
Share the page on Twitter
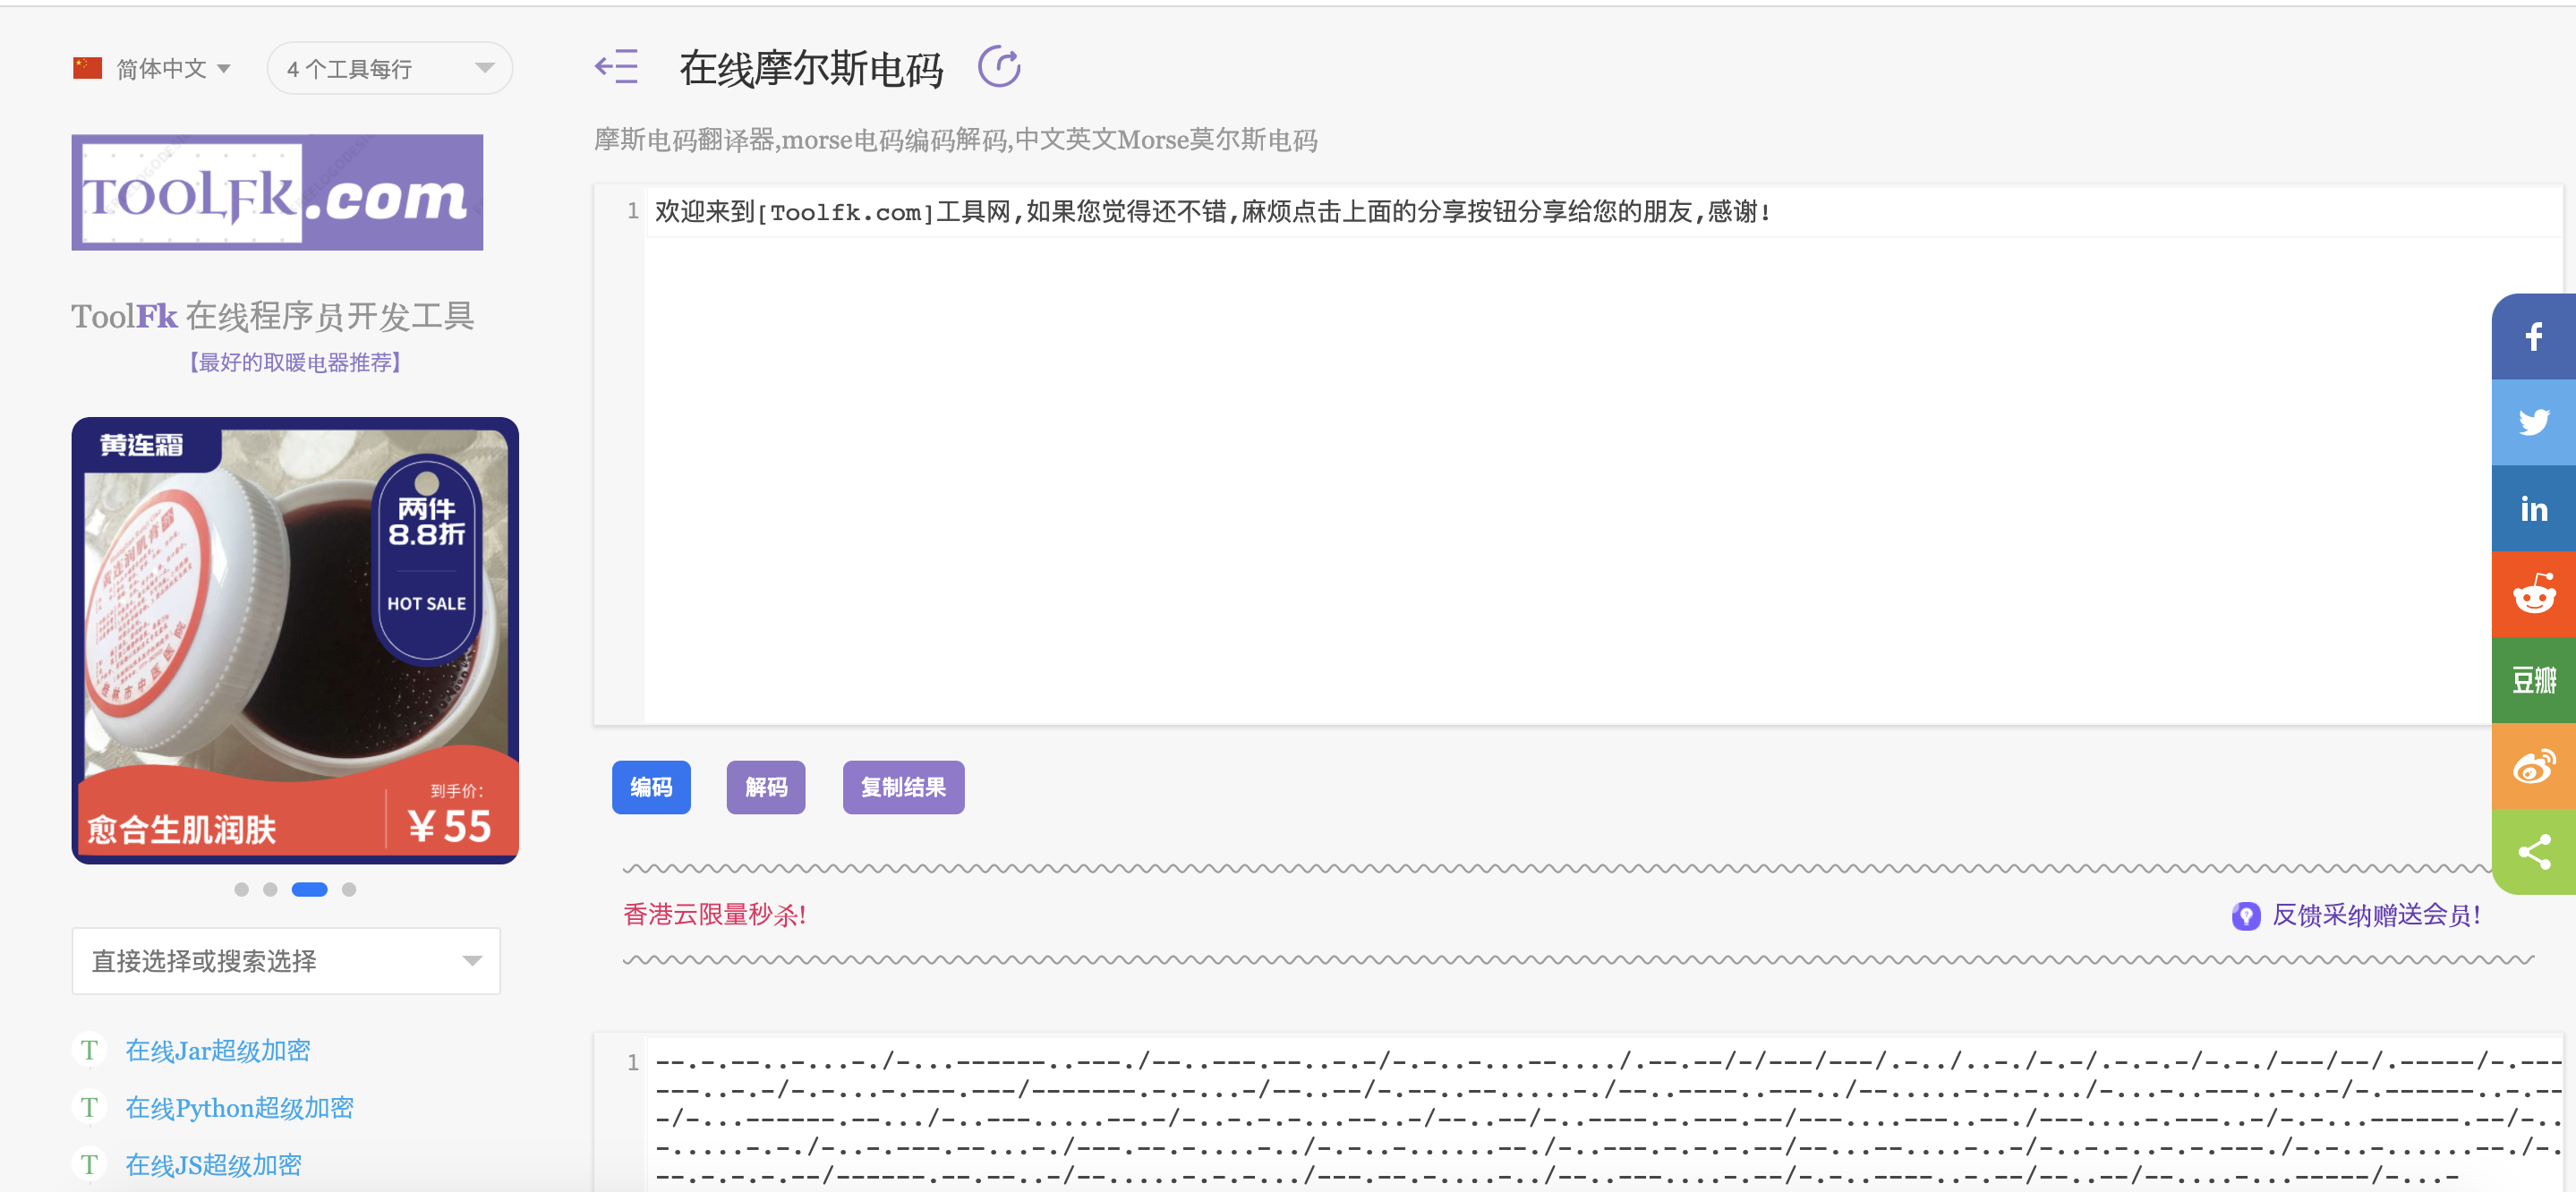pyautogui.click(x=2532, y=422)
